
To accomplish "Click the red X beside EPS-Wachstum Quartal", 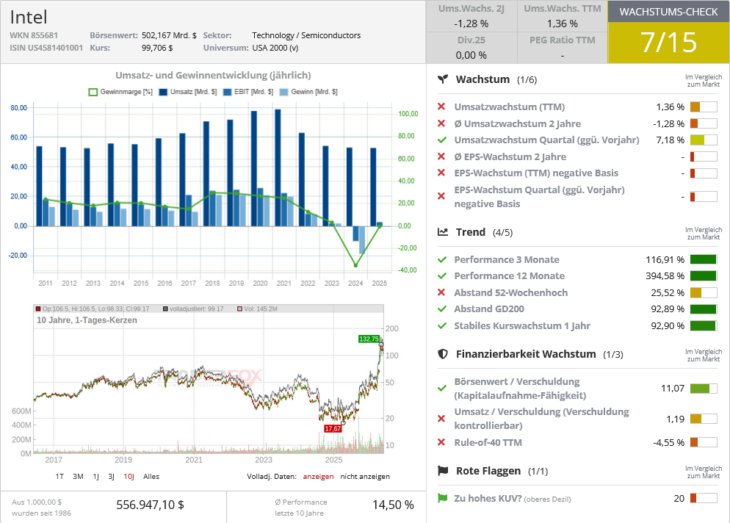I will pyautogui.click(x=441, y=197).
